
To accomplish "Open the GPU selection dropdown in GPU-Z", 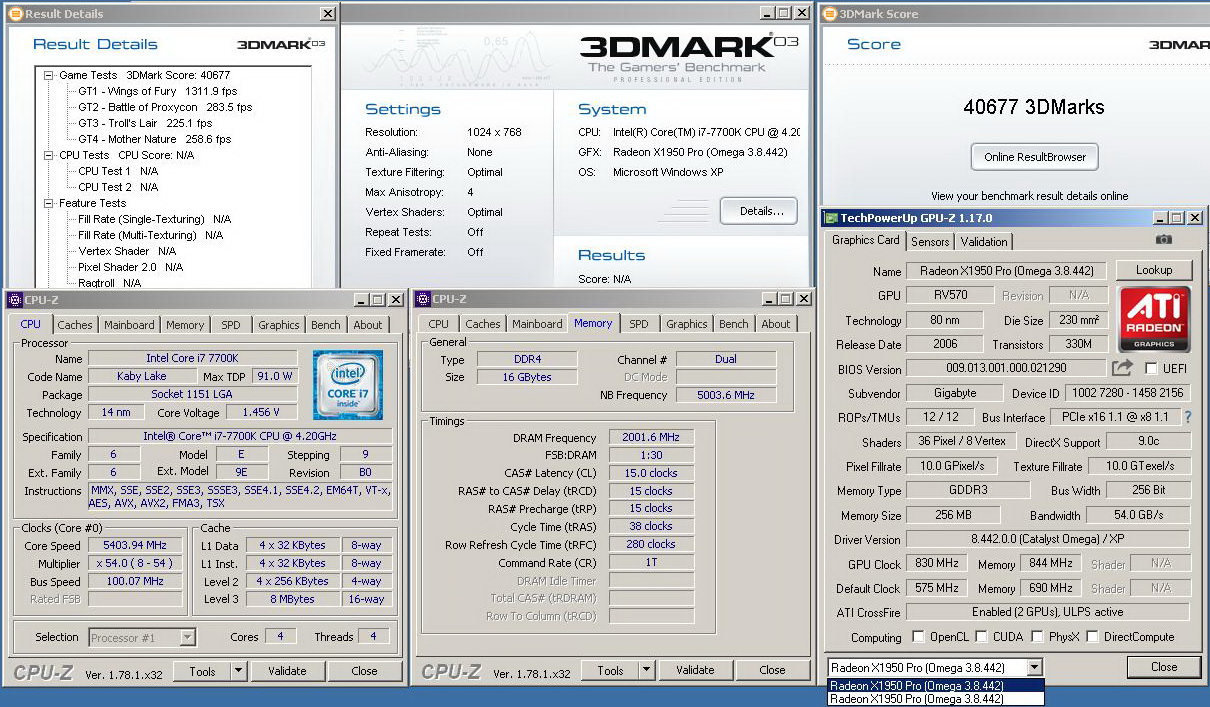I will click(x=1034, y=667).
